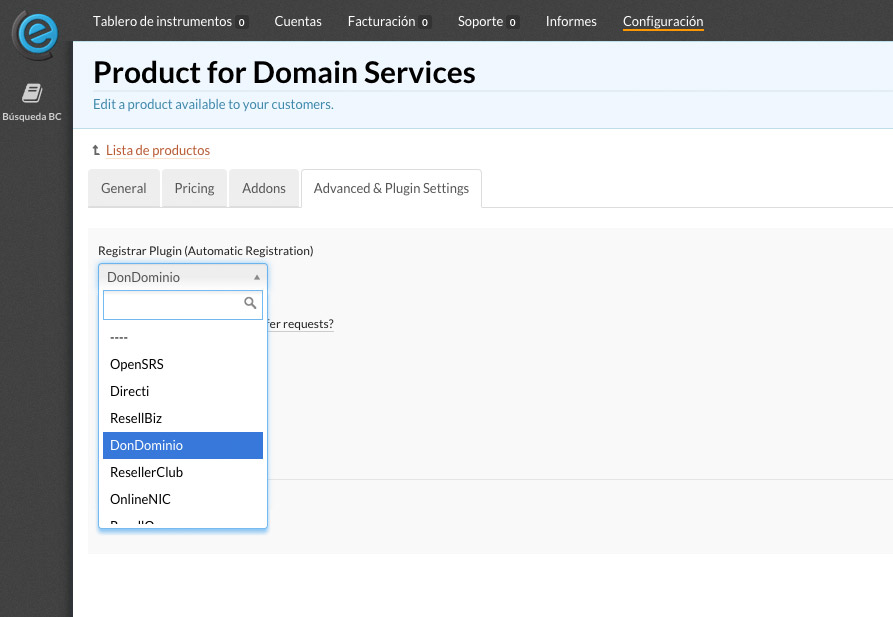This screenshot has width=893, height=617.
Task: Select the highlighted DonDominio option
Action: click(x=183, y=445)
